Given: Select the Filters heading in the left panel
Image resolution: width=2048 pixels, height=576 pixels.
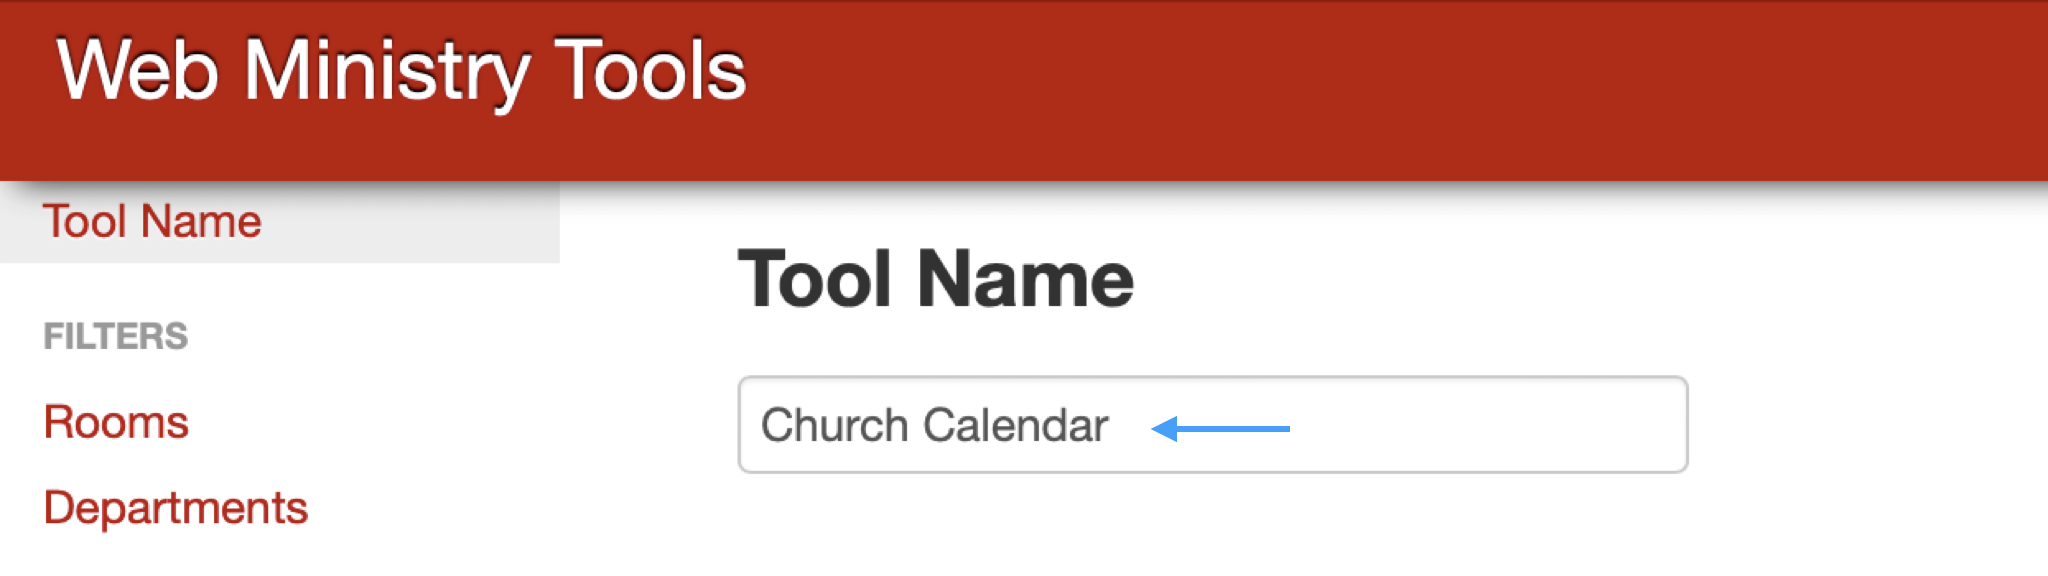Looking at the screenshot, I should click(x=117, y=338).
